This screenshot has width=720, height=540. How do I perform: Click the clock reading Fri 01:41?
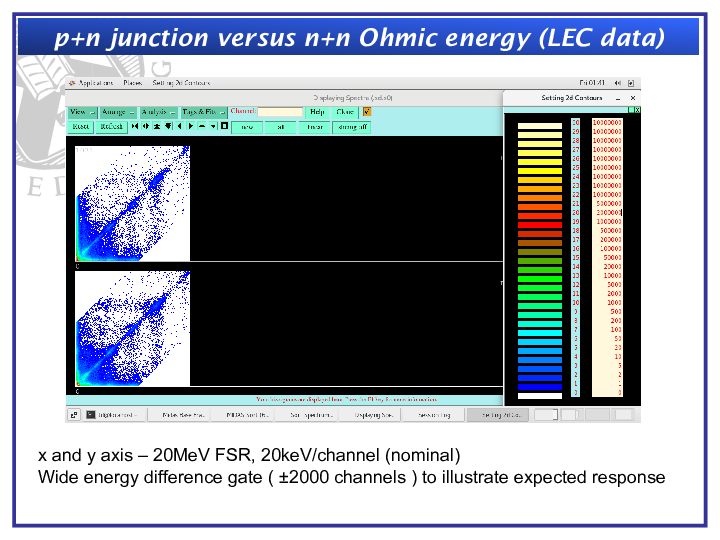[591, 83]
